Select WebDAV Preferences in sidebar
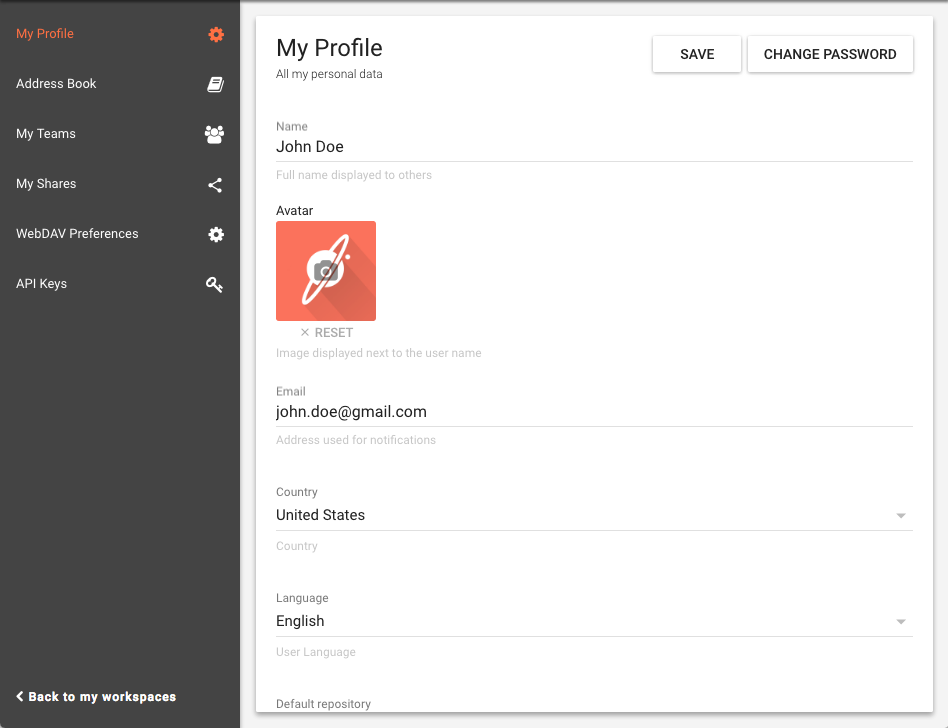Image resolution: width=948 pixels, height=728 pixels. click(77, 234)
